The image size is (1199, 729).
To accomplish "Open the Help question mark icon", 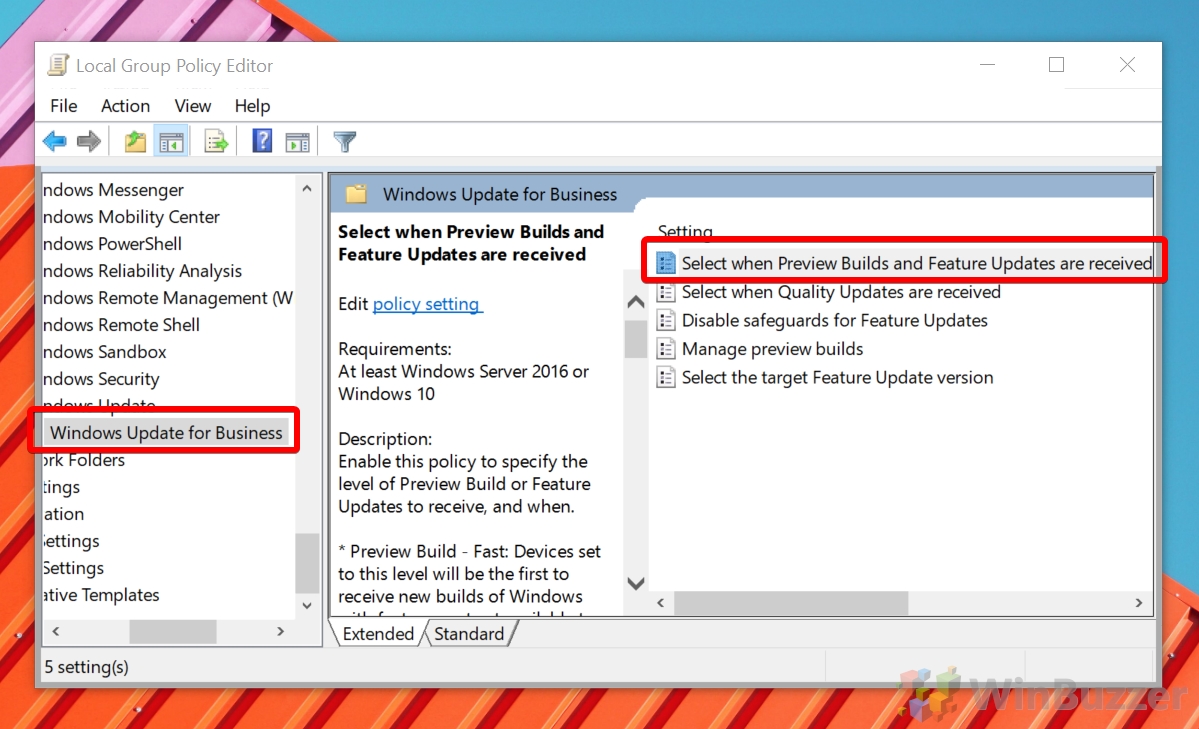I will point(262,141).
